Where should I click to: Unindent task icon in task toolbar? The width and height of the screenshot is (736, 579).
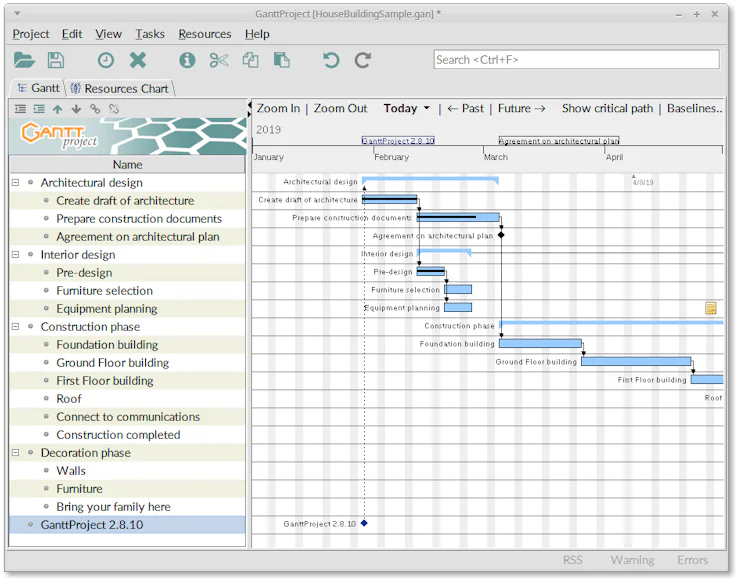(20, 109)
